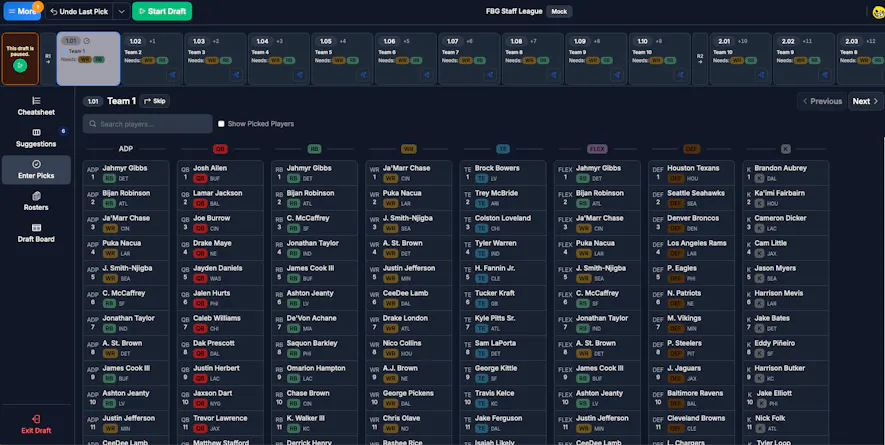Click the DEF column header badge
Image resolution: width=885 pixels, height=445 pixels.
(x=691, y=149)
